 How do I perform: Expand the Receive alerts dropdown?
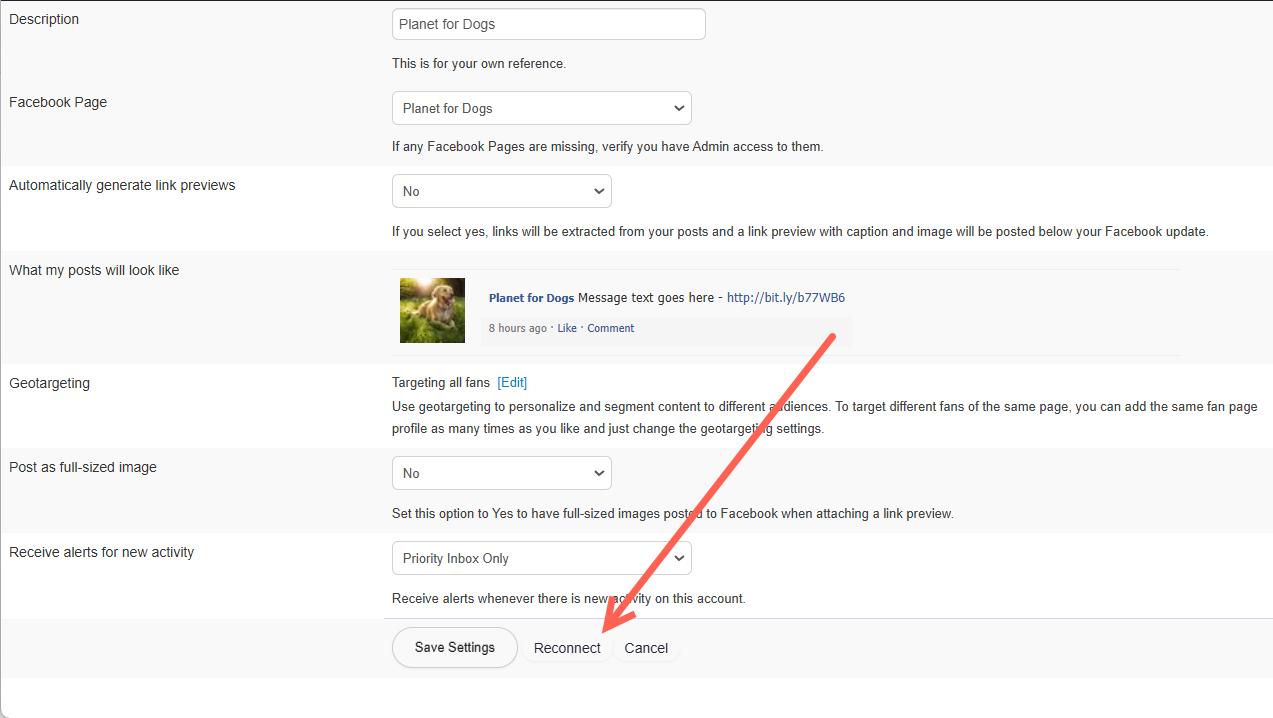(542, 558)
